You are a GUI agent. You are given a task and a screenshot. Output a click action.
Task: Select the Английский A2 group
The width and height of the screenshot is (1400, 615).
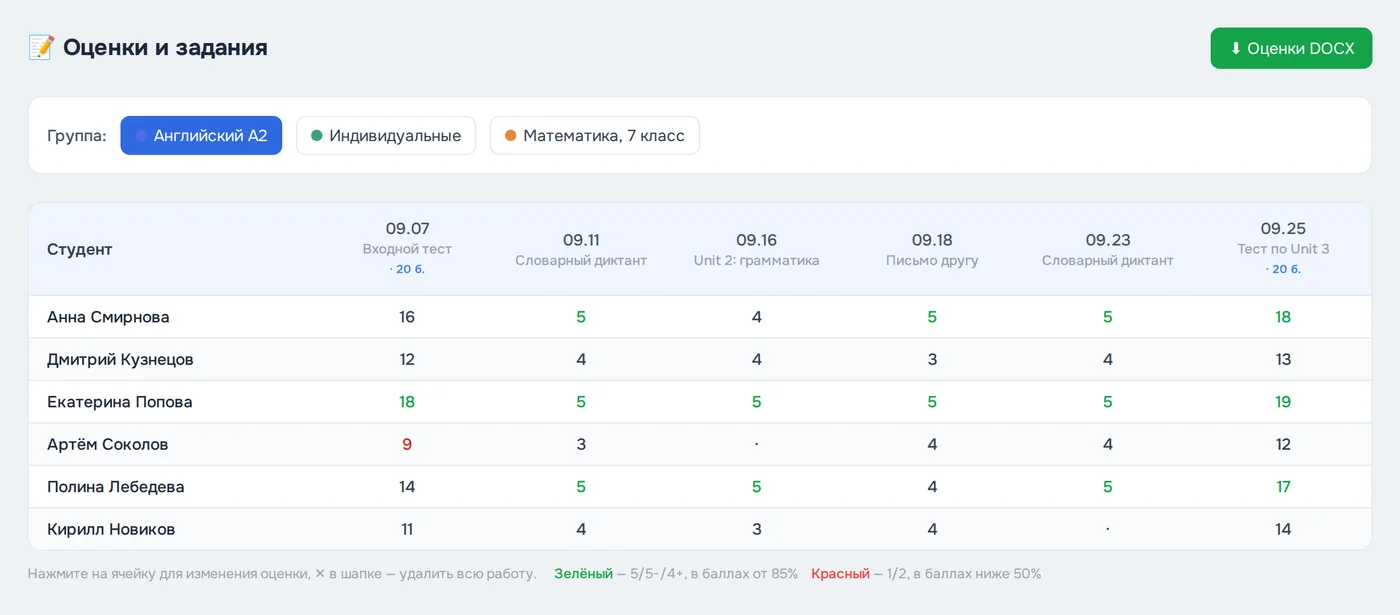[x=201, y=136]
